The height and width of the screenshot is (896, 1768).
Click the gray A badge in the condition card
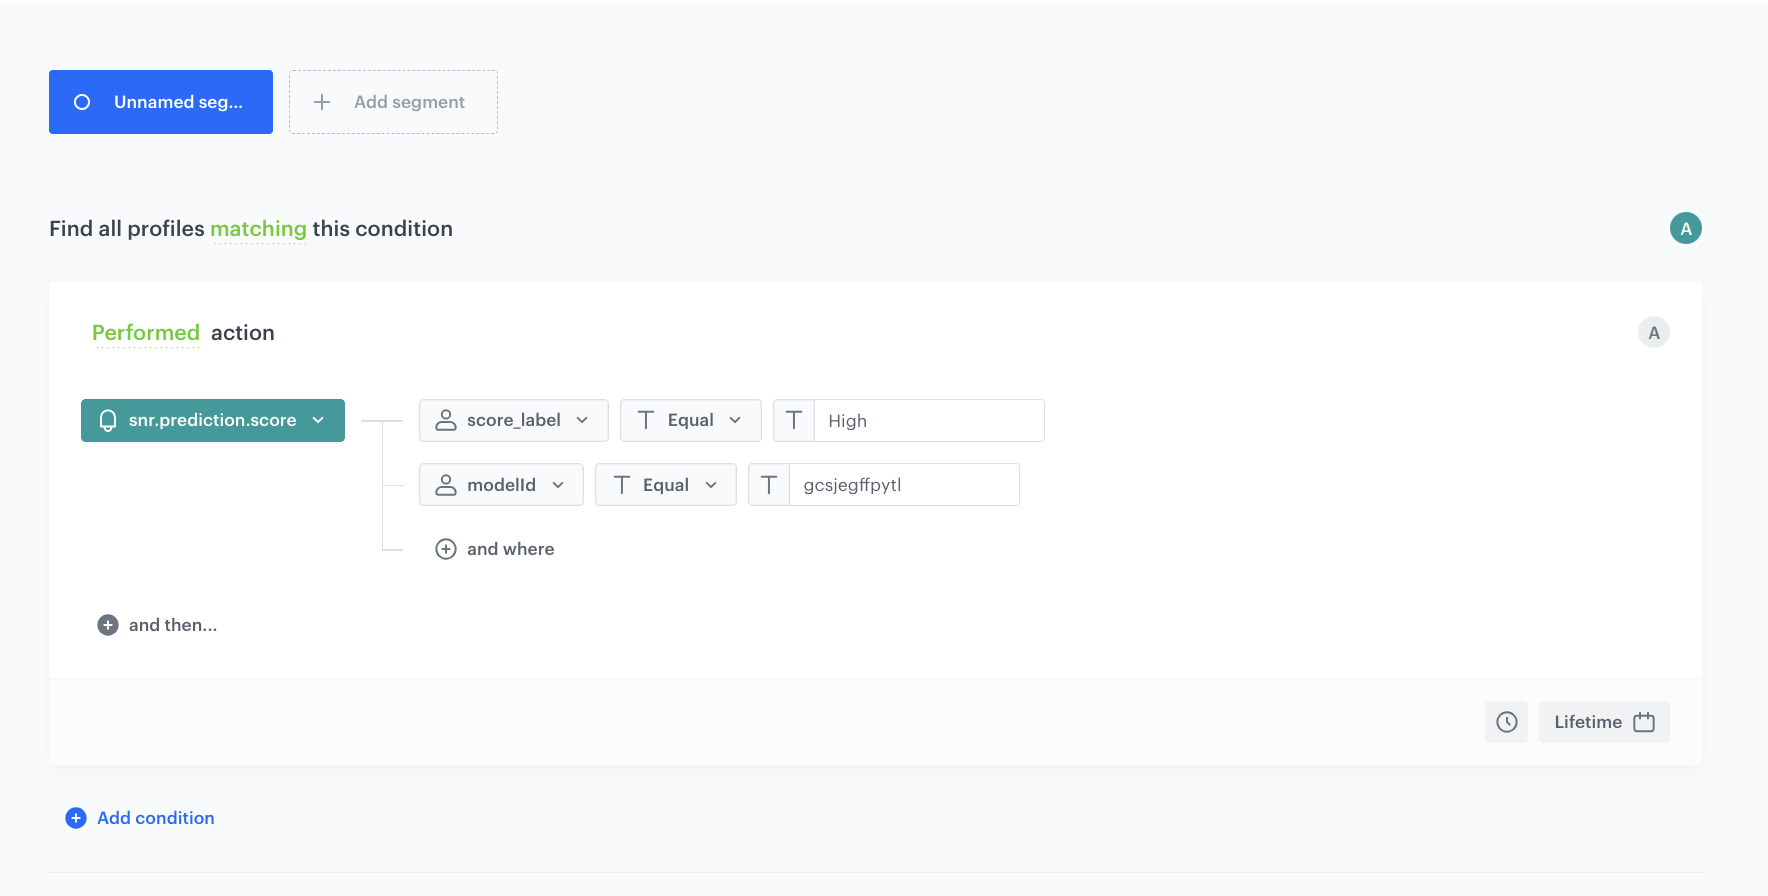1653,333
